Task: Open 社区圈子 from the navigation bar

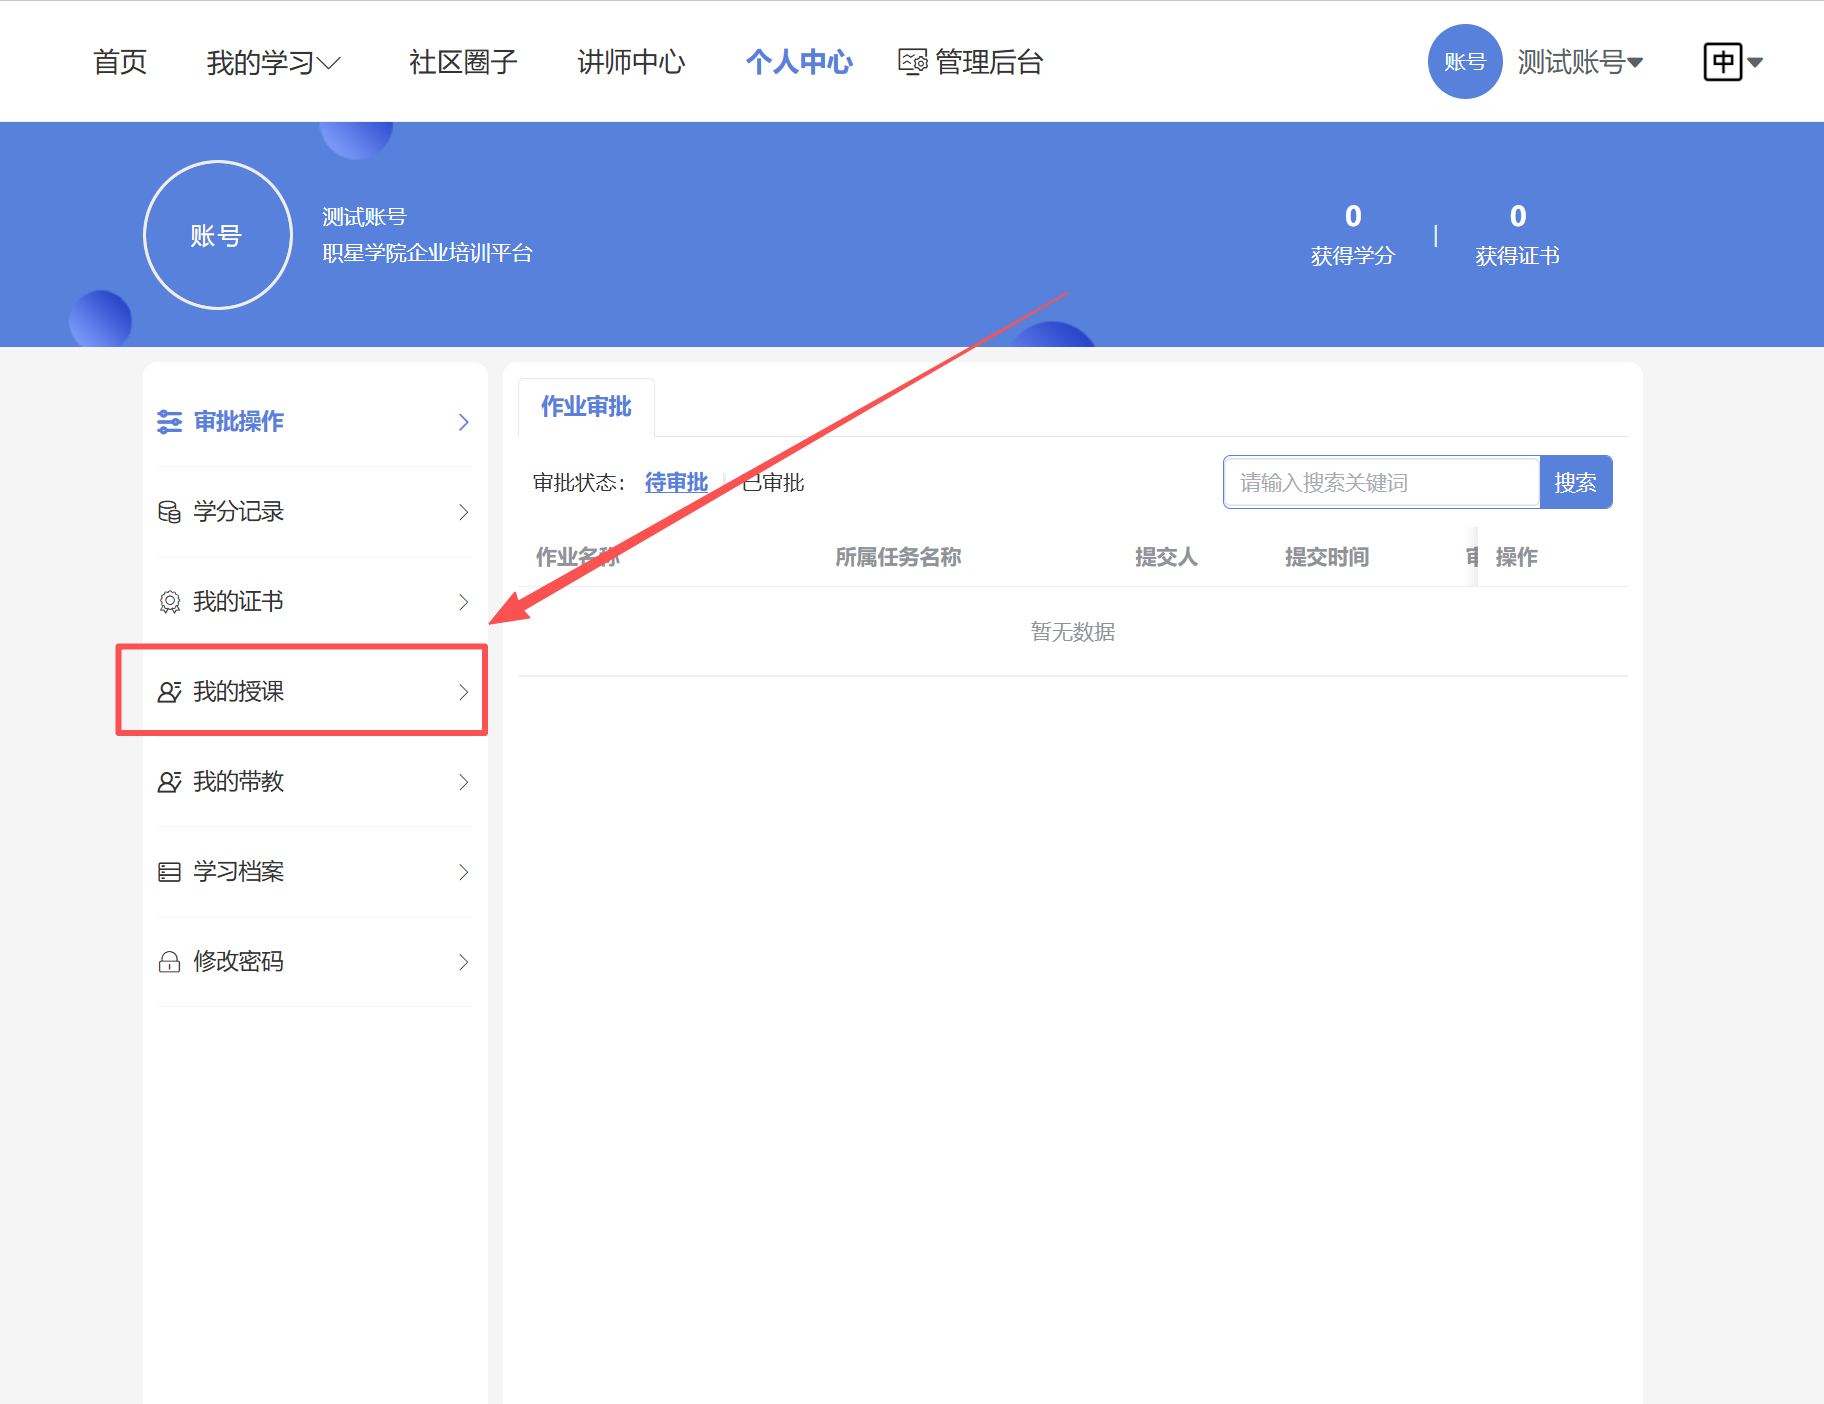Action: [461, 61]
